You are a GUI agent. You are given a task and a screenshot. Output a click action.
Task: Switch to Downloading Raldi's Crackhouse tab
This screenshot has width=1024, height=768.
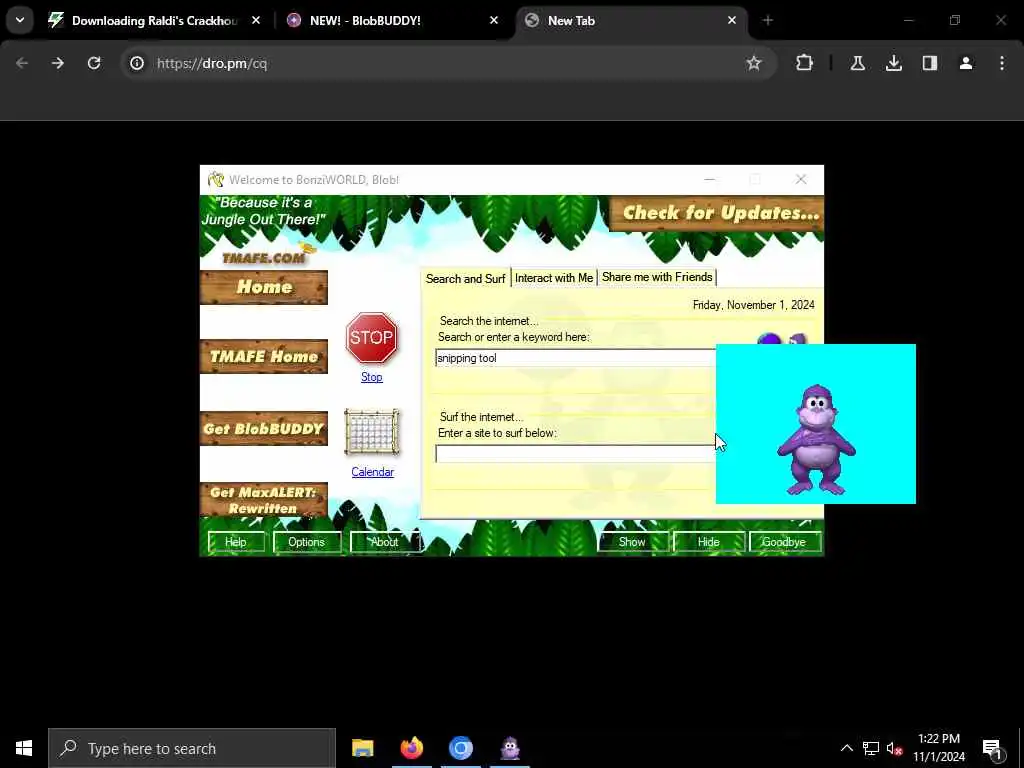[155, 20]
